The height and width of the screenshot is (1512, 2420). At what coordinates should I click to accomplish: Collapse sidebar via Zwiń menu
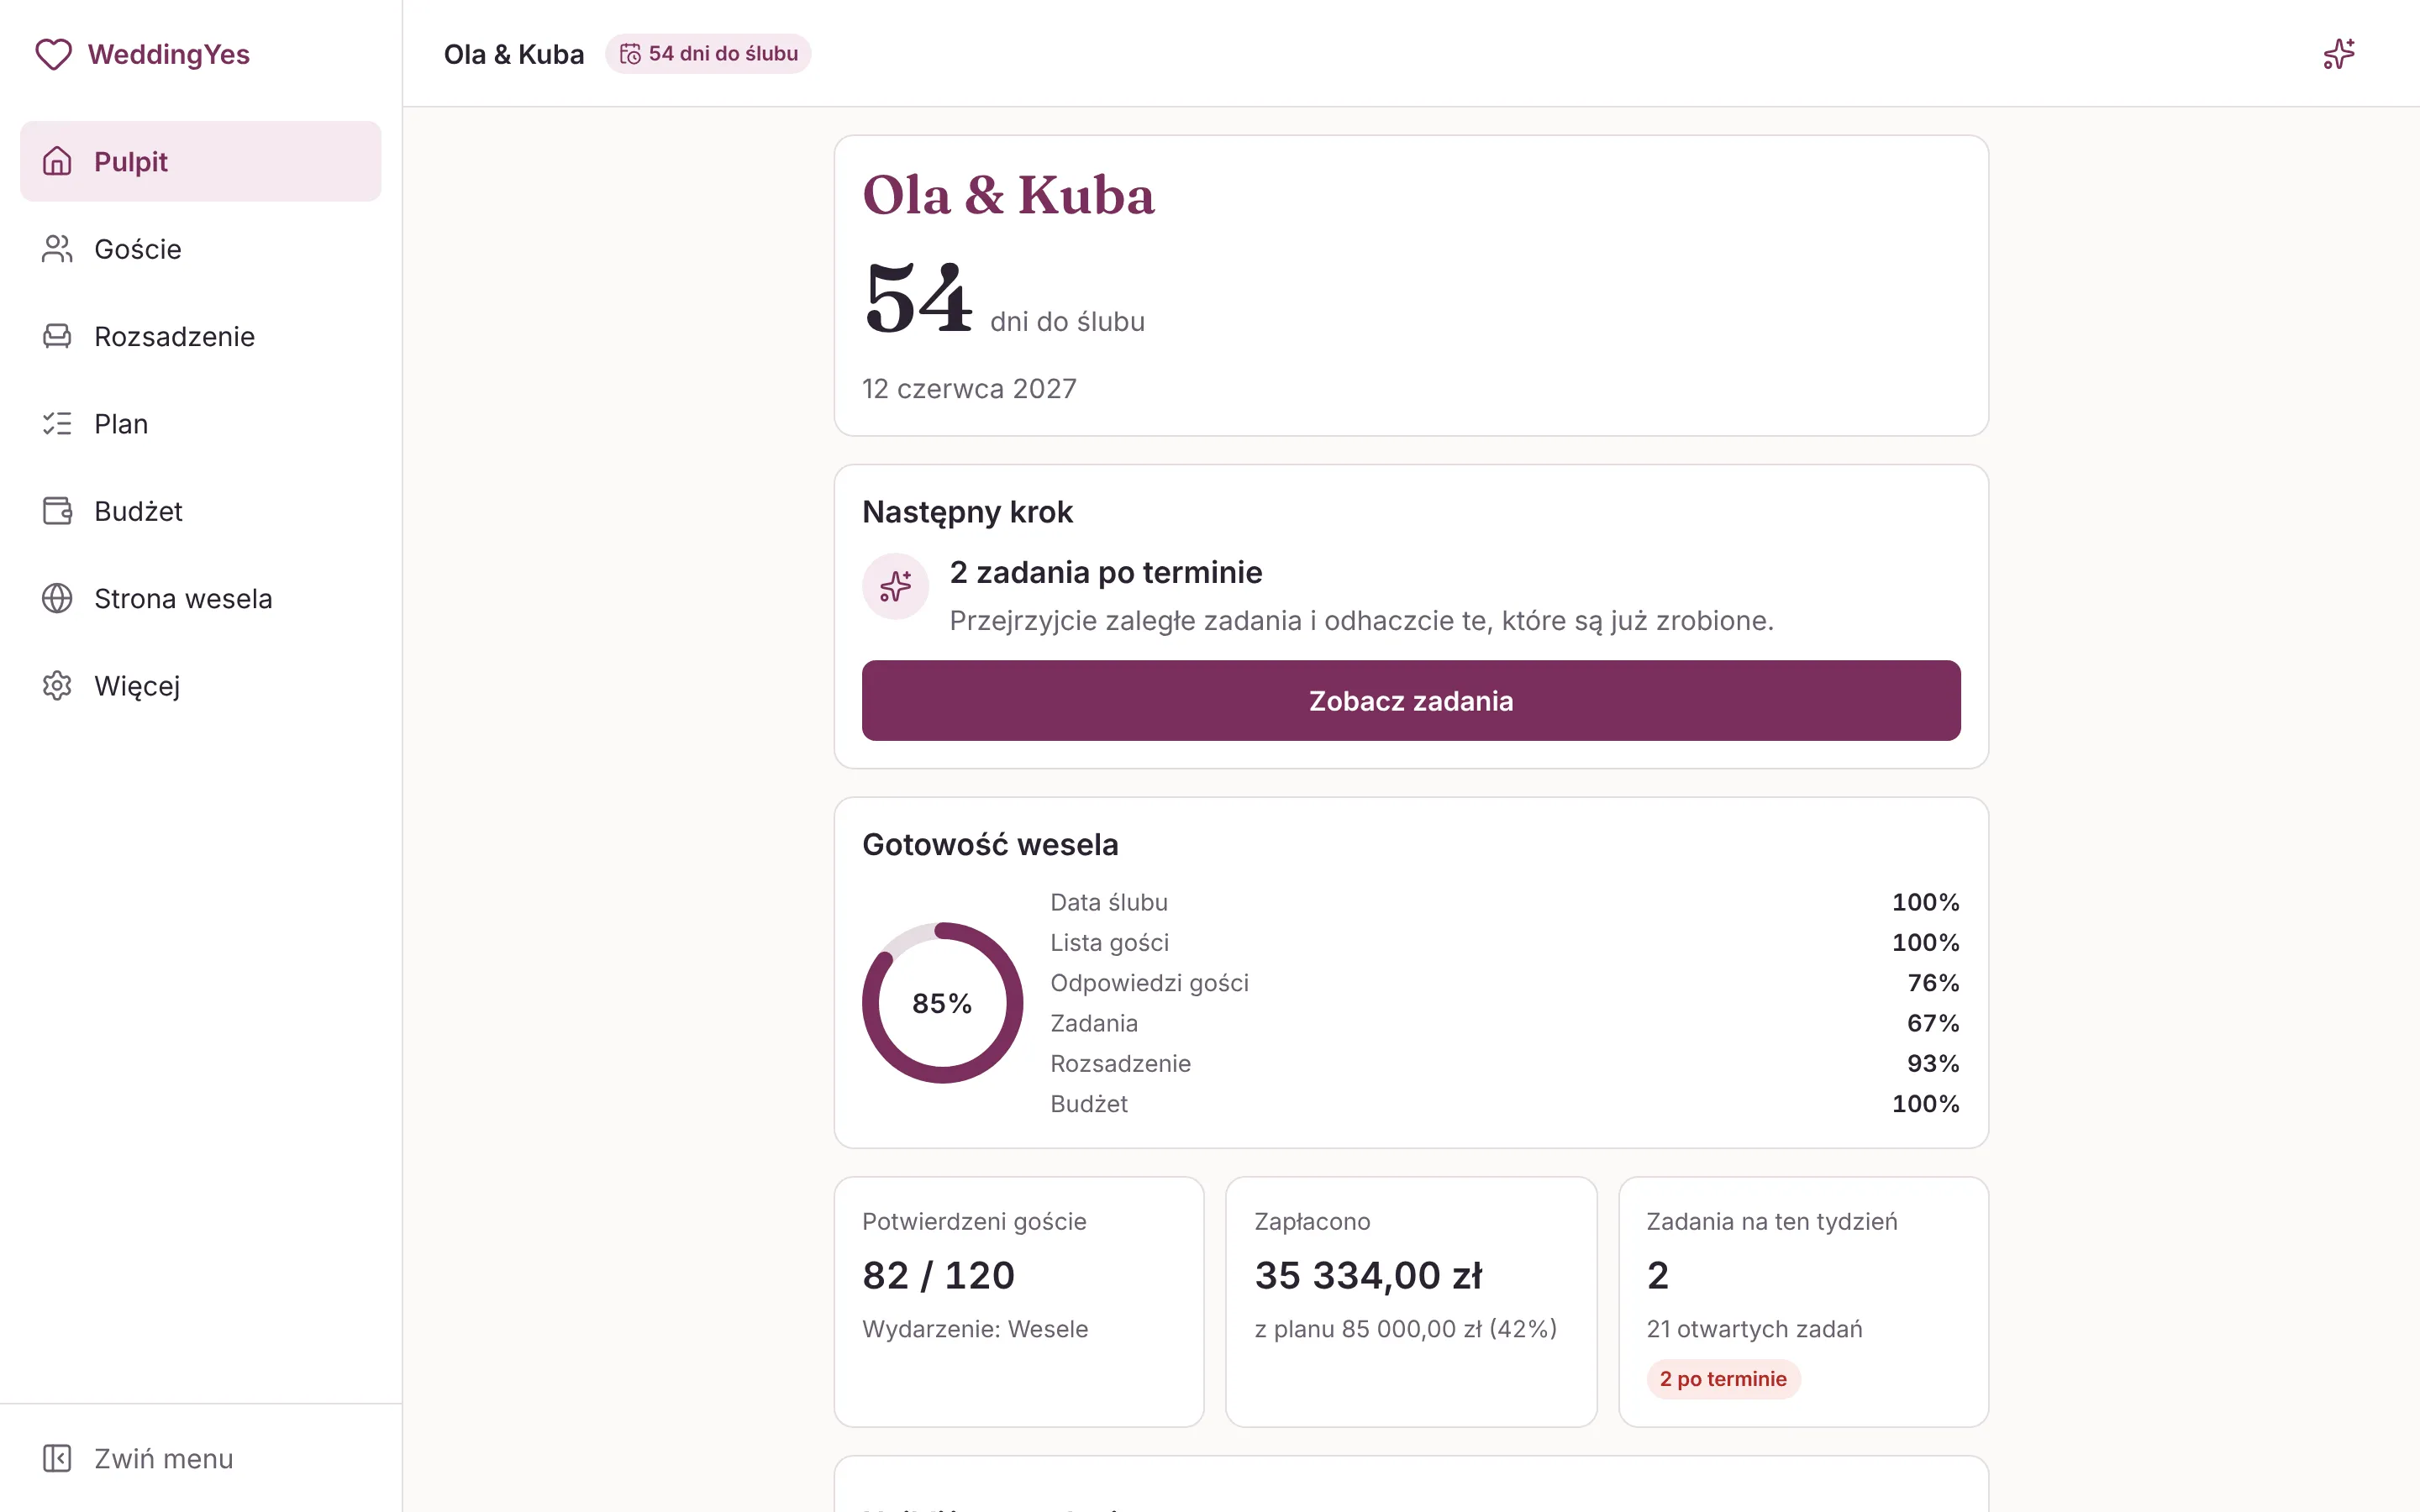200,1458
